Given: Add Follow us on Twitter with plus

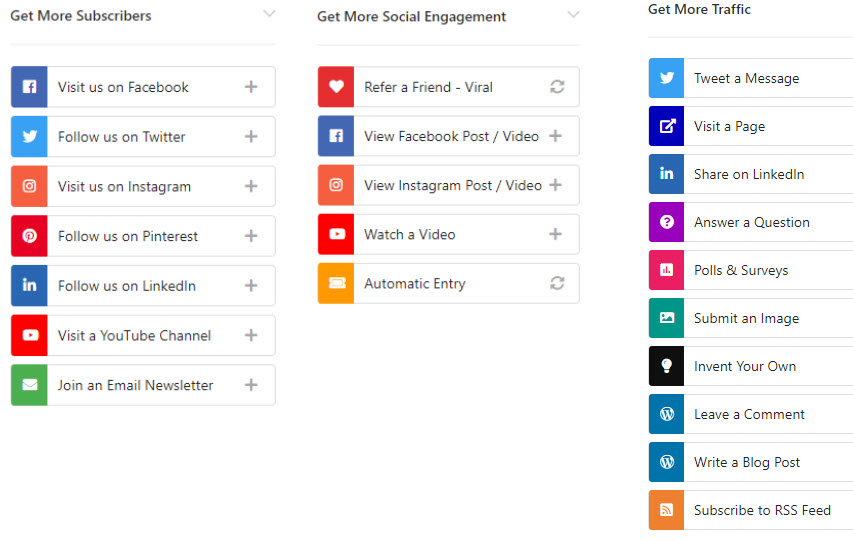Looking at the screenshot, I should click(x=251, y=136).
